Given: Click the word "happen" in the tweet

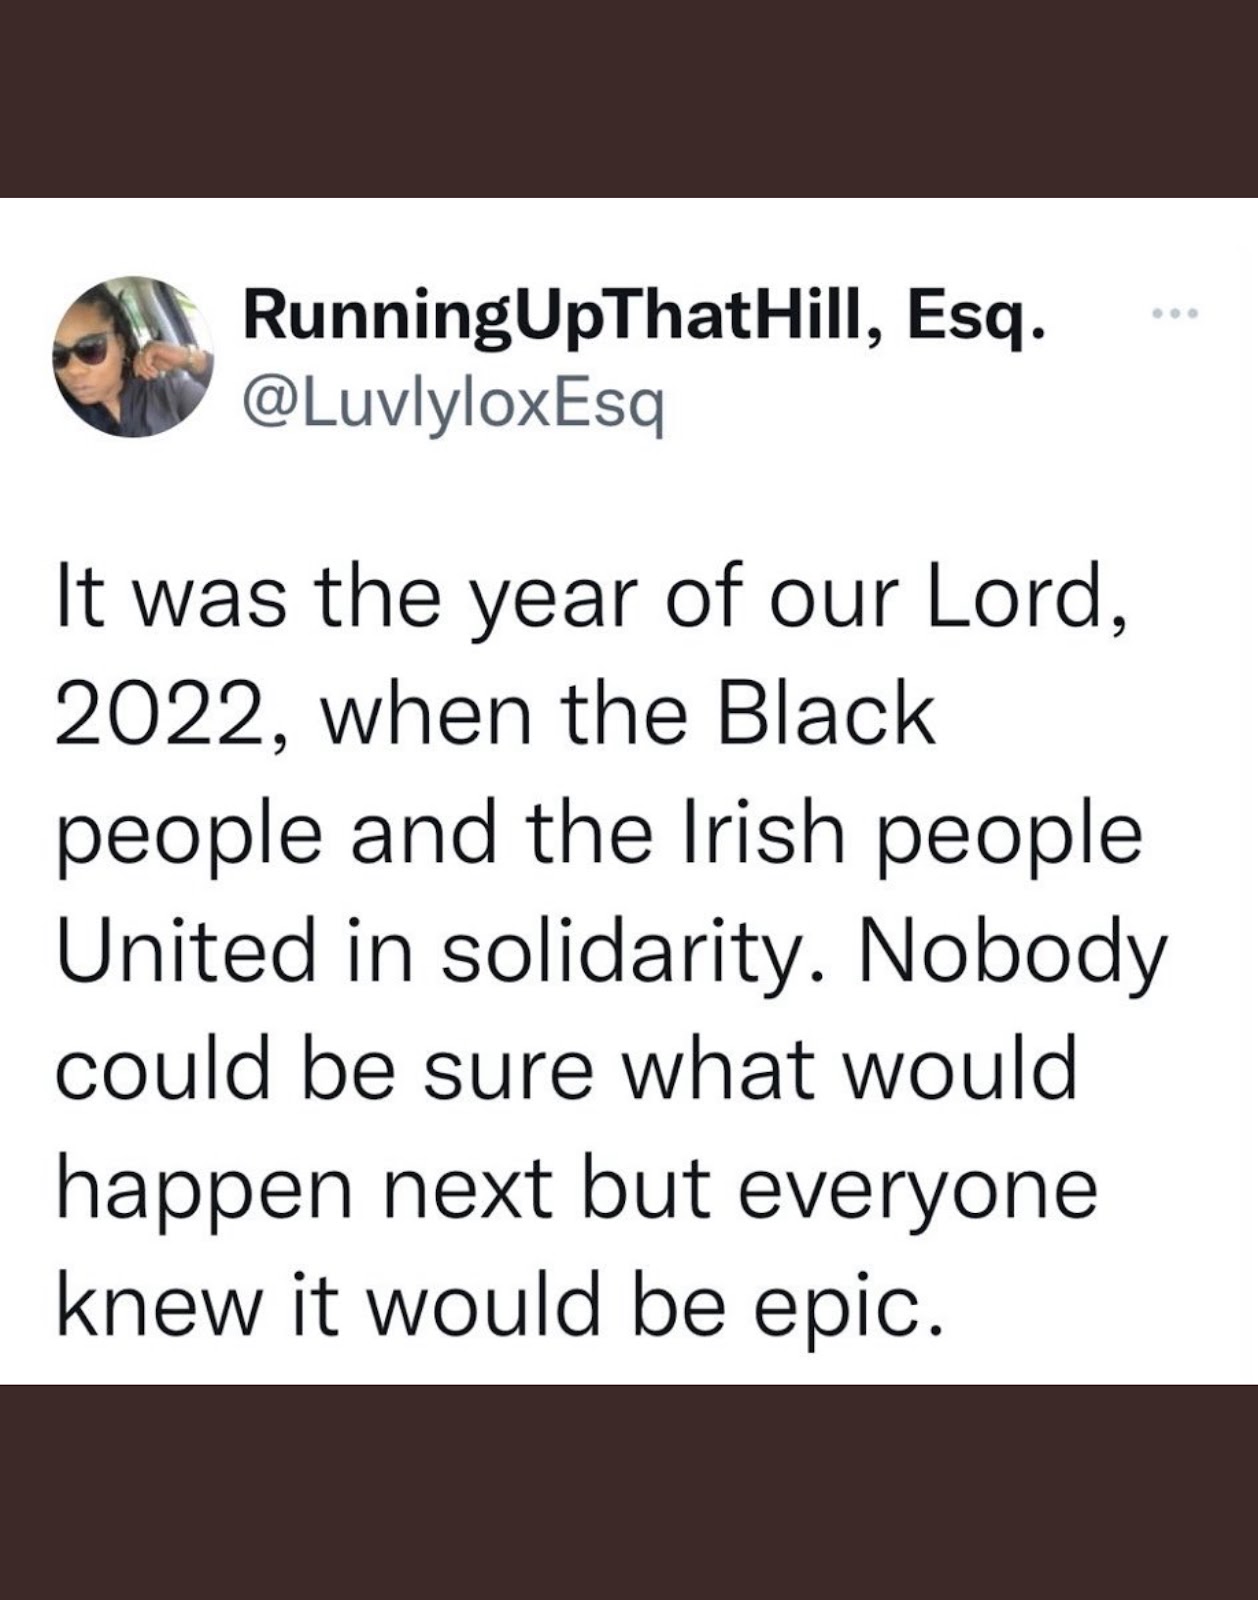Looking at the screenshot, I should tap(204, 1192).
